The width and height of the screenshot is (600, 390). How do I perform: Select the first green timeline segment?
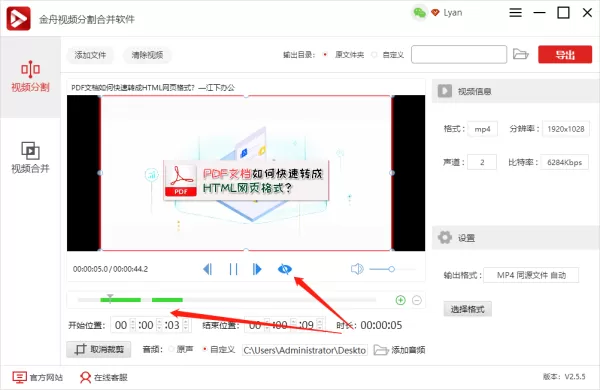121,300
